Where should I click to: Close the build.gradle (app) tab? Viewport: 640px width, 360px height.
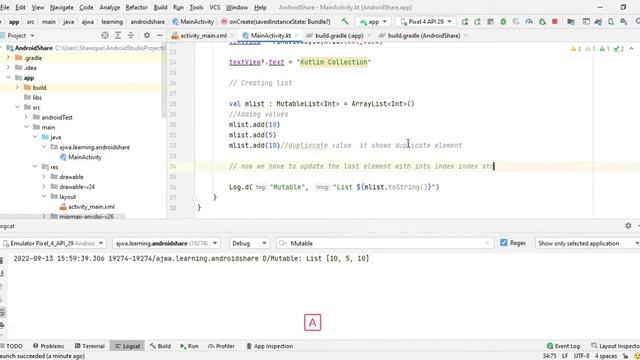368,36
